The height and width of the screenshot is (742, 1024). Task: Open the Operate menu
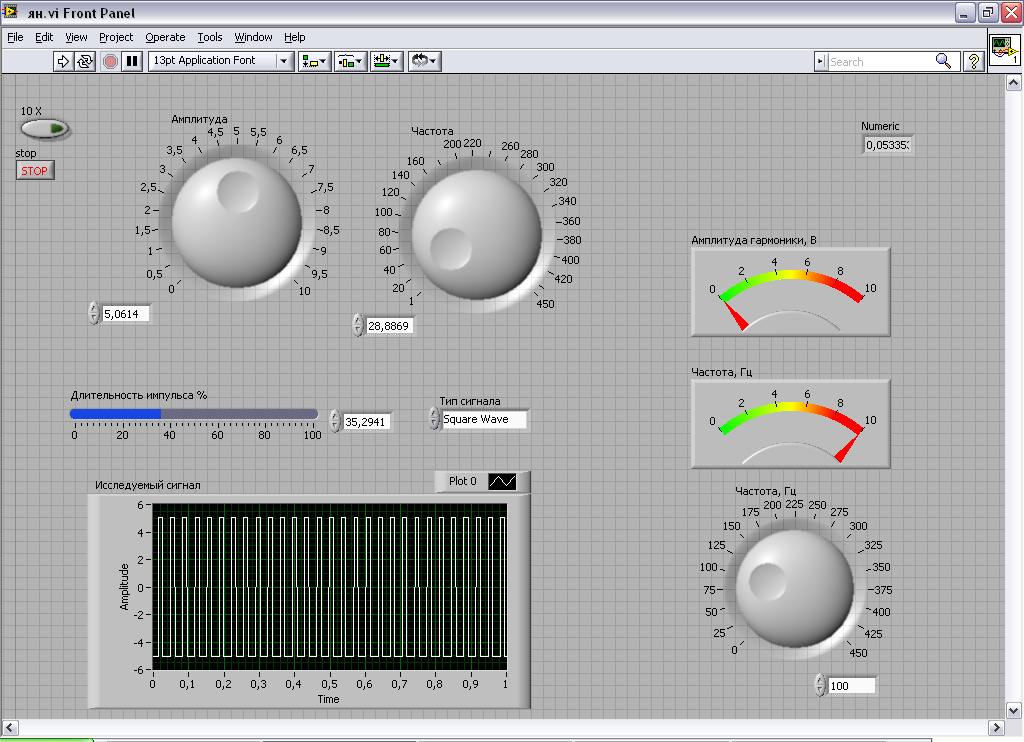click(x=165, y=37)
